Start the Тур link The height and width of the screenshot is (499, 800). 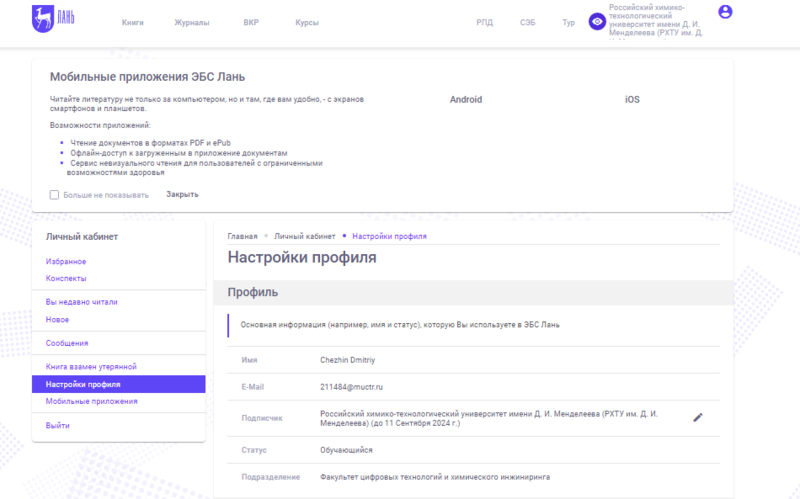(568, 22)
